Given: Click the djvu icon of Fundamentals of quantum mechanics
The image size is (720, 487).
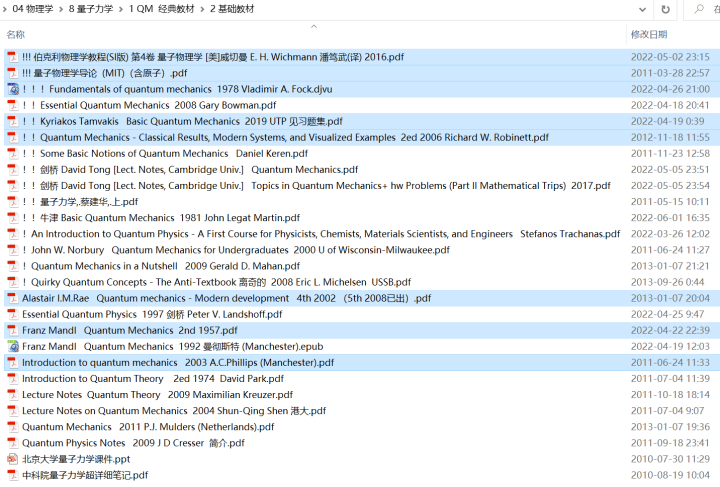Looking at the screenshot, I should click(x=13, y=89).
